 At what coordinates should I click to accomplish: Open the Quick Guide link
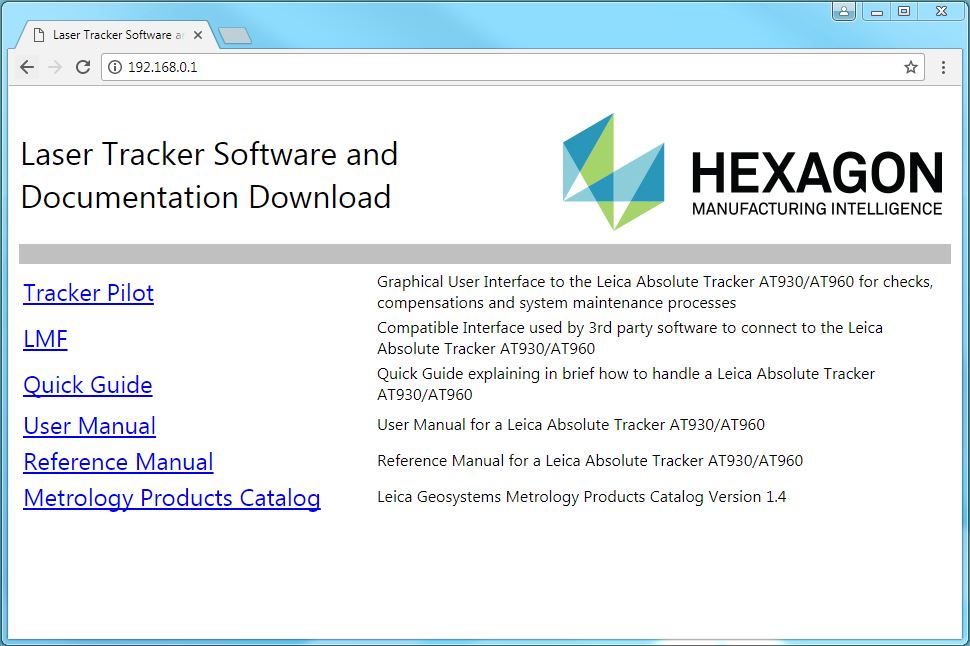tap(87, 385)
